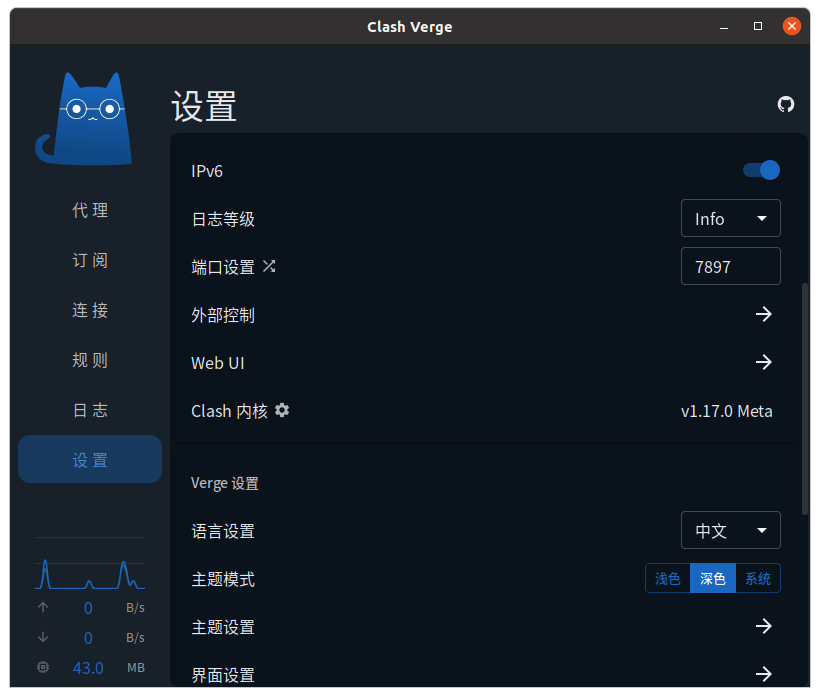Click the v1.17.0 Meta version text
The height and width of the screenshot is (697, 820).
[x=726, y=411]
